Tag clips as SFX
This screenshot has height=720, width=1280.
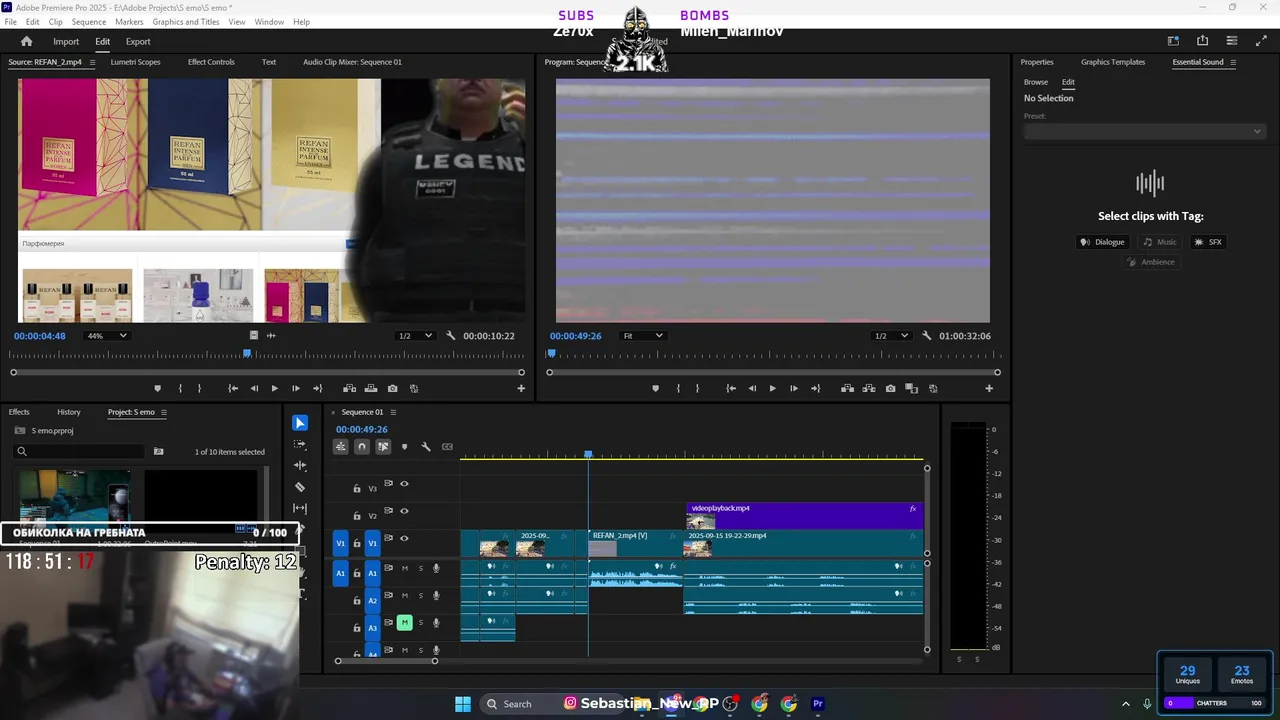pyautogui.click(x=1208, y=242)
